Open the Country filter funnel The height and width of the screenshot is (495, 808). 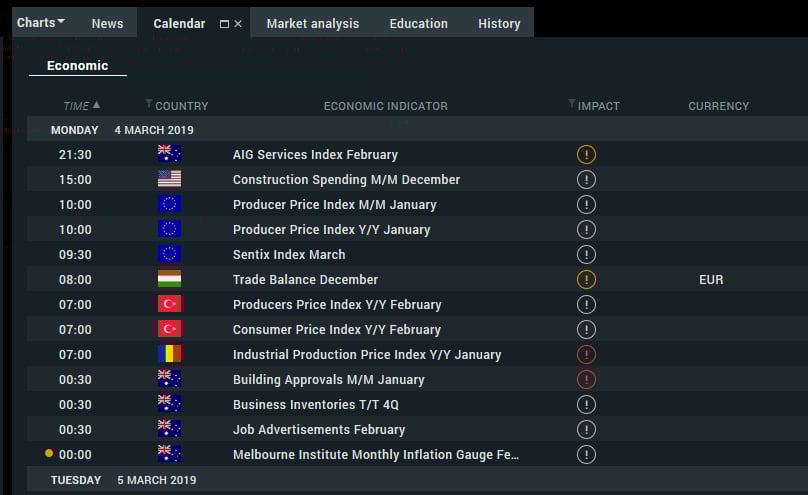tap(149, 104)
